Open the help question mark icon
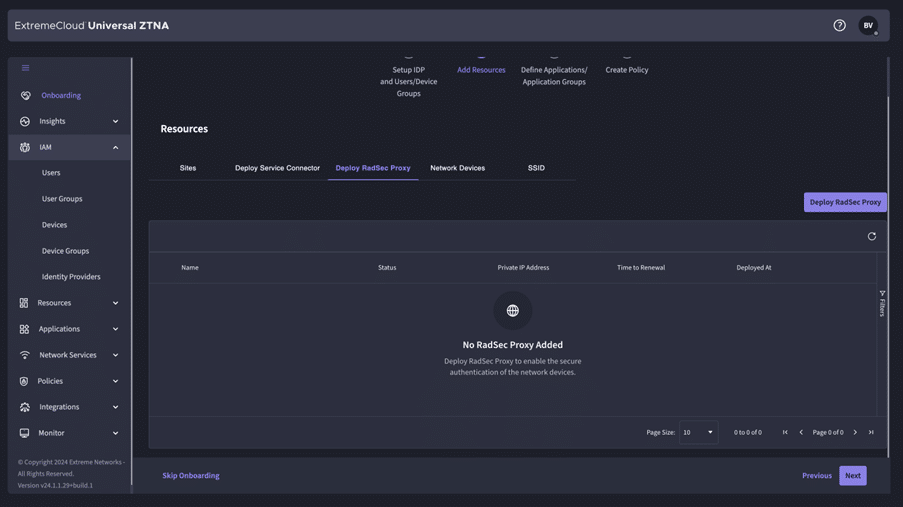 click(x=839, y=26)
